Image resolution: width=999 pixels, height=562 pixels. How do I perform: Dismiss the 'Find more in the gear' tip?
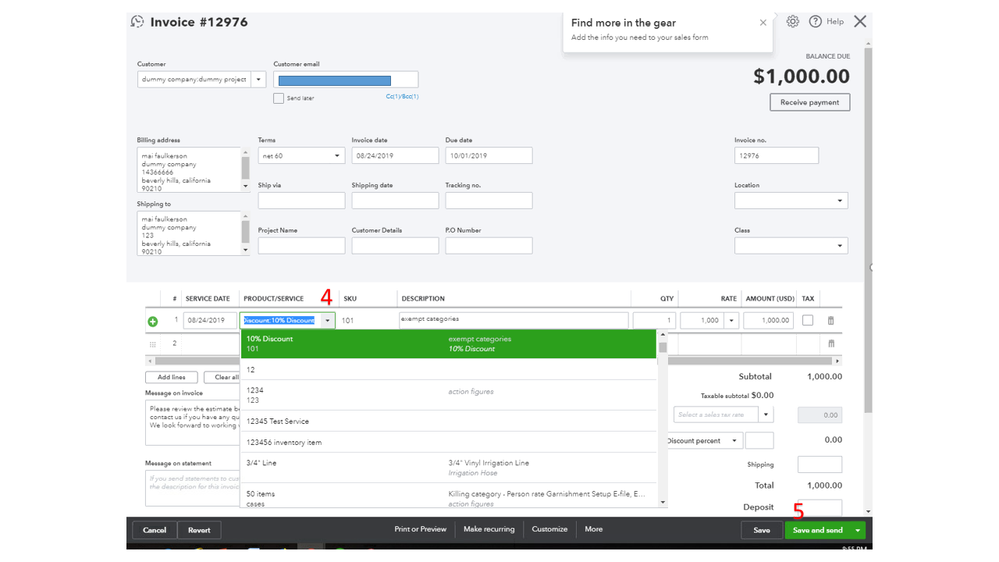[763, 23]
